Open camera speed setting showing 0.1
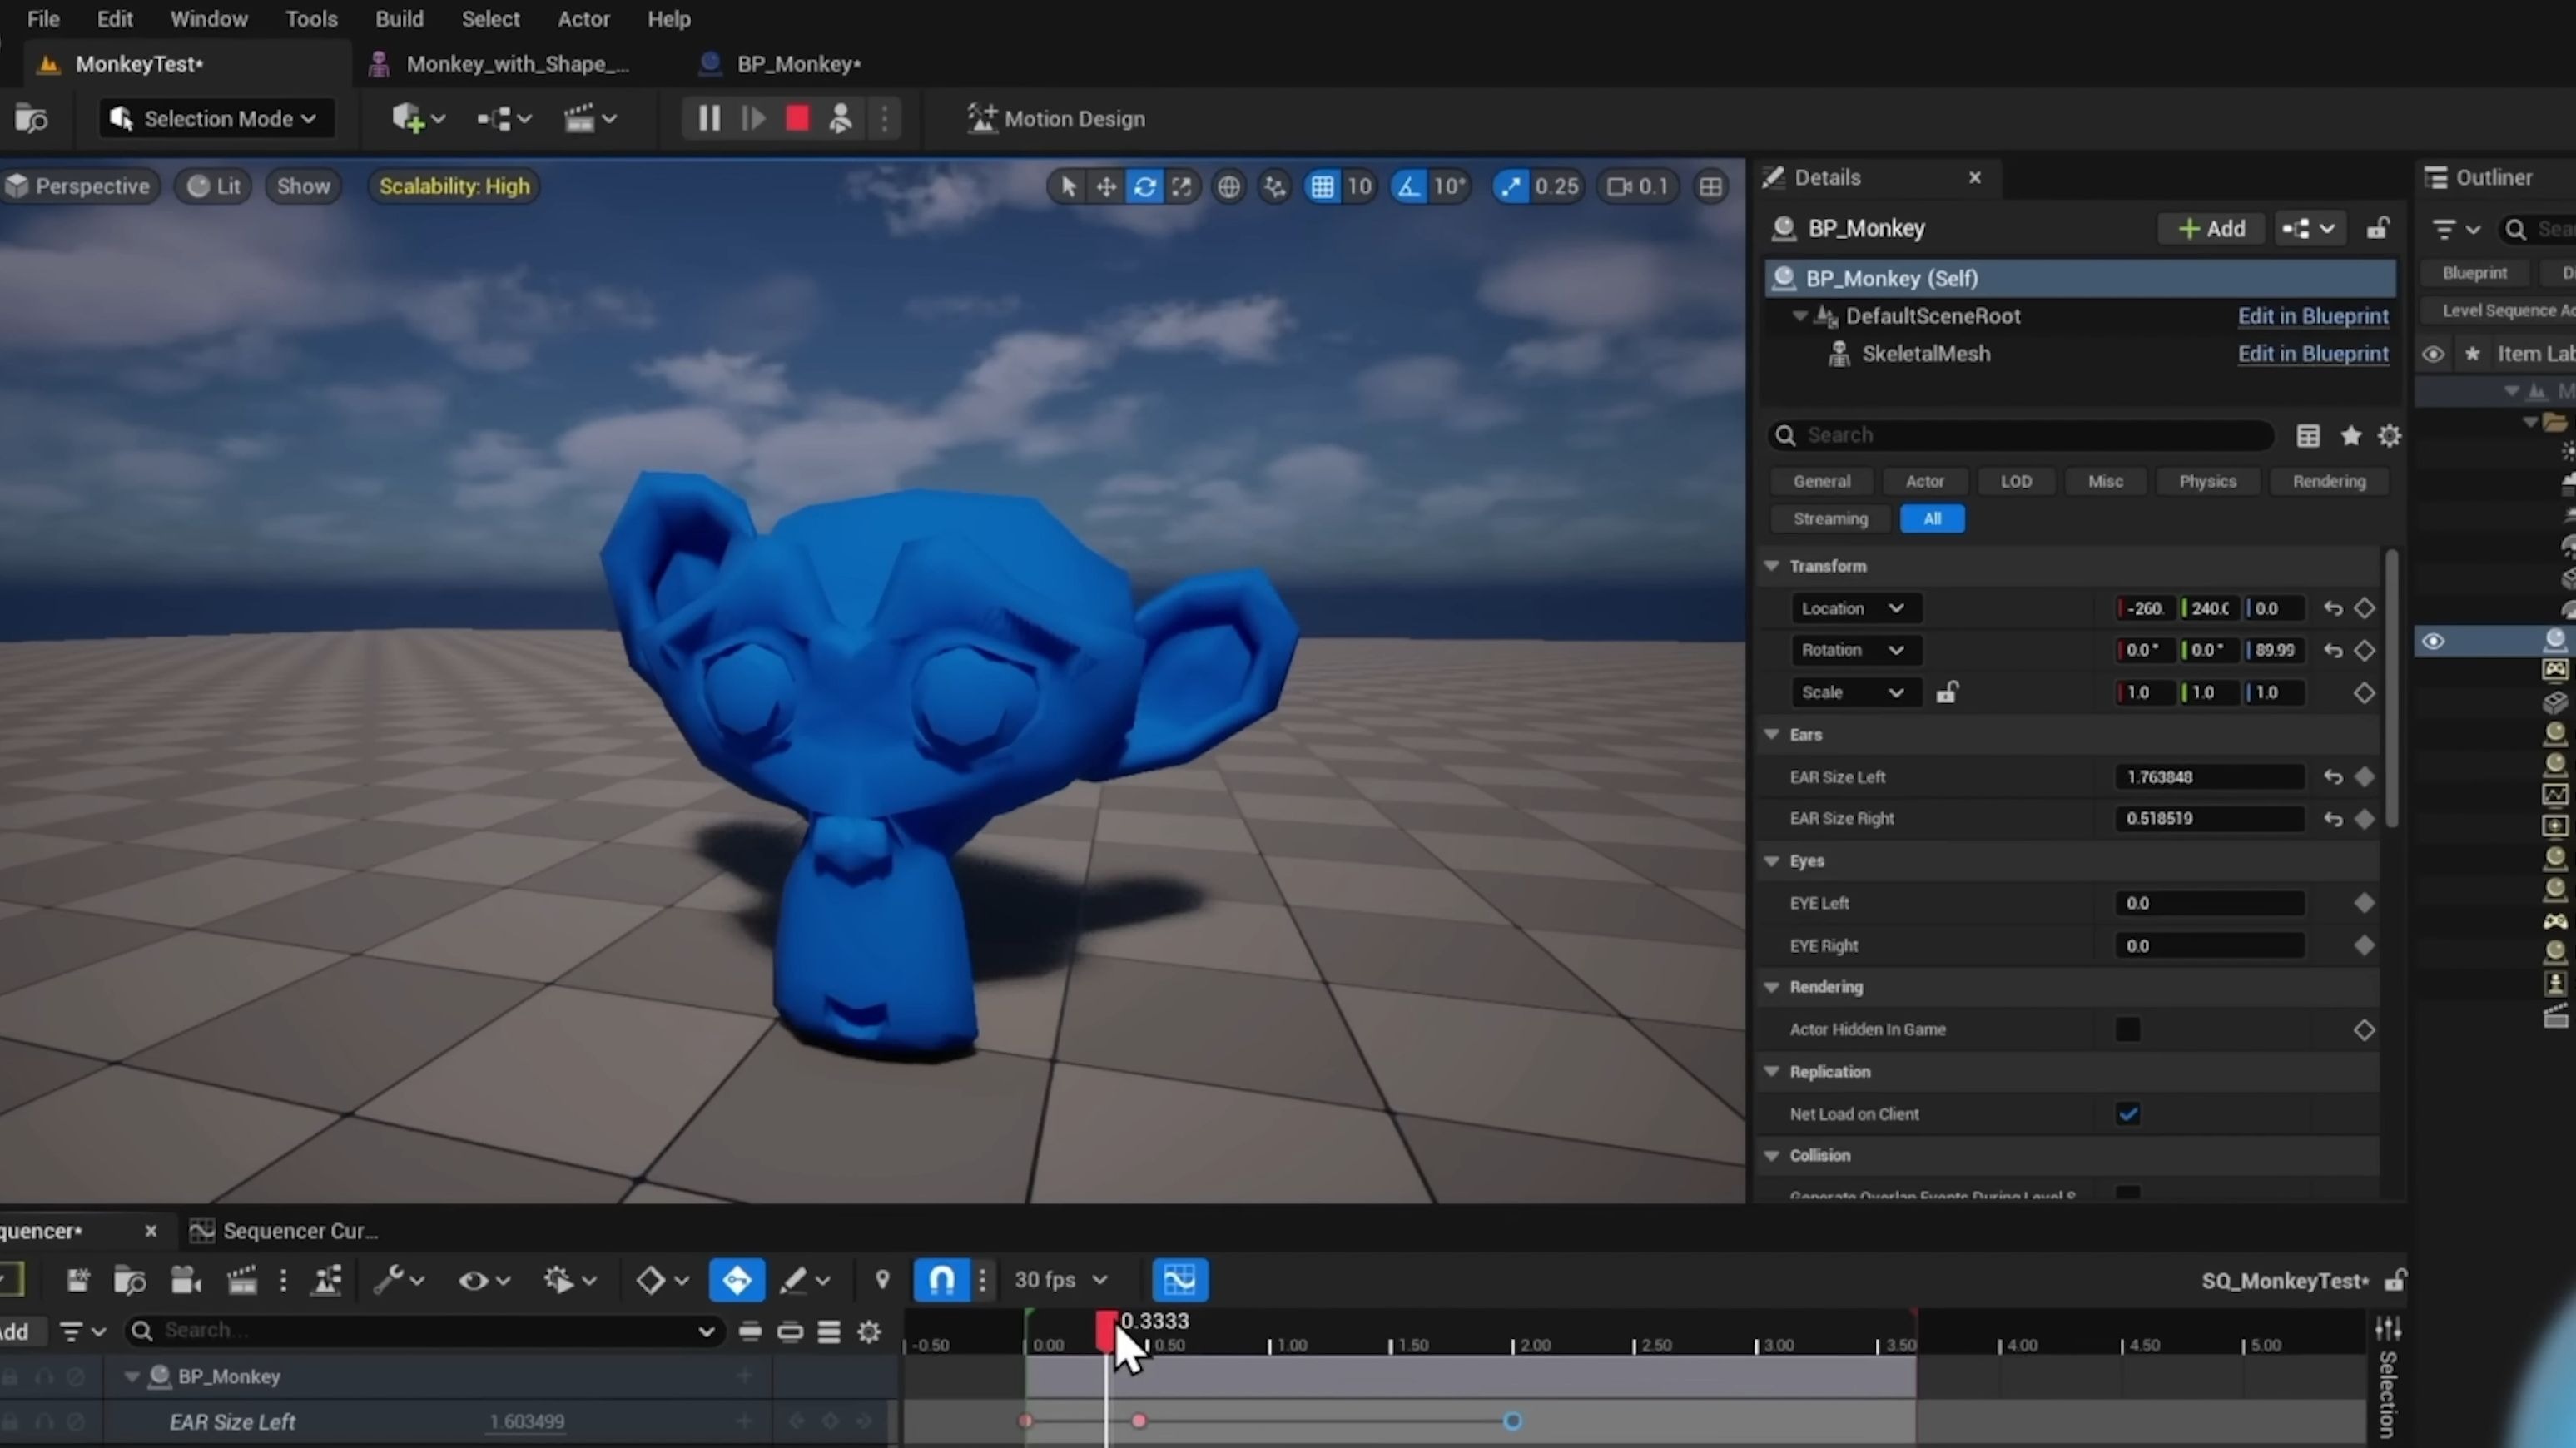 point(1638,186)
